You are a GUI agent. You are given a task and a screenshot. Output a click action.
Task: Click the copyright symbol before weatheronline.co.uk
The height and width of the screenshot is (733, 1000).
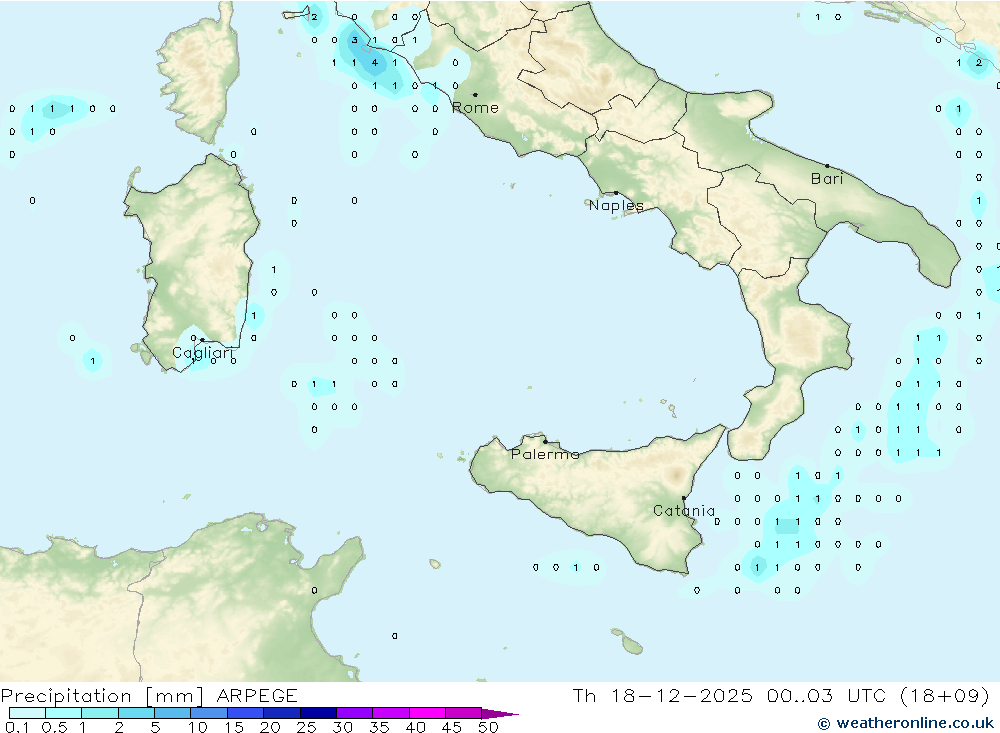click(824, 723)
